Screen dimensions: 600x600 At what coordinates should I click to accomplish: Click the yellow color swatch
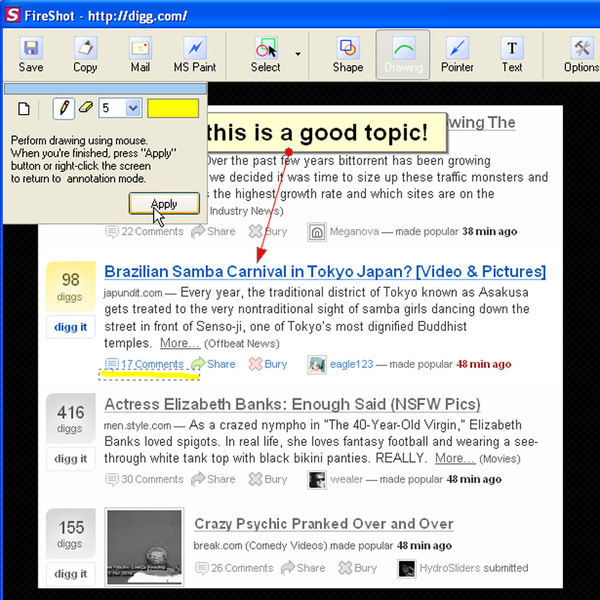point(173,108)
